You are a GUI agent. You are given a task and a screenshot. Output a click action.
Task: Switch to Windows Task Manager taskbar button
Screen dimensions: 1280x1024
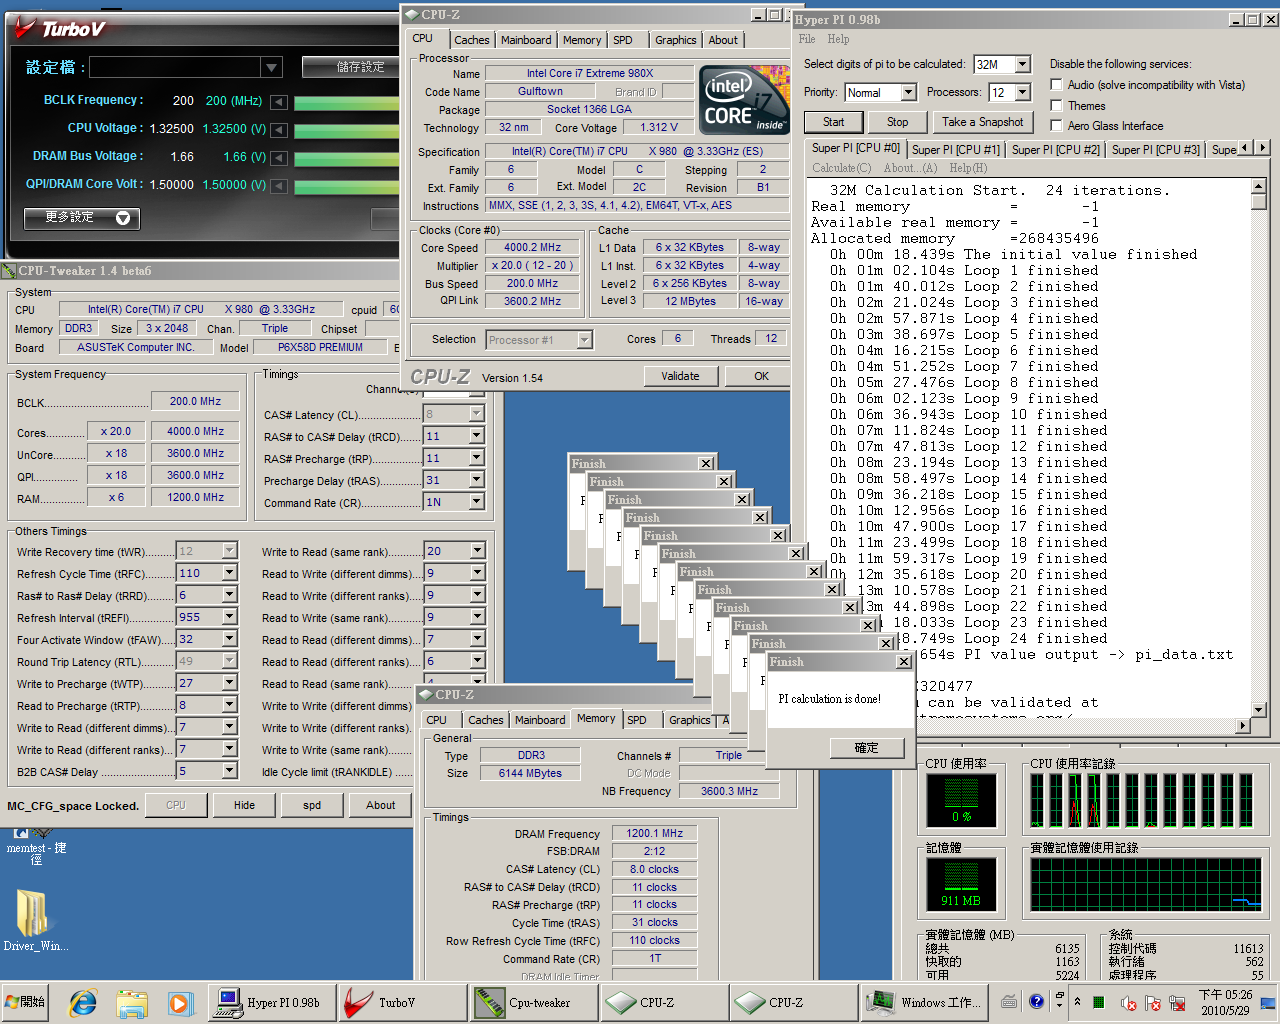click(x=926, y=1002)
